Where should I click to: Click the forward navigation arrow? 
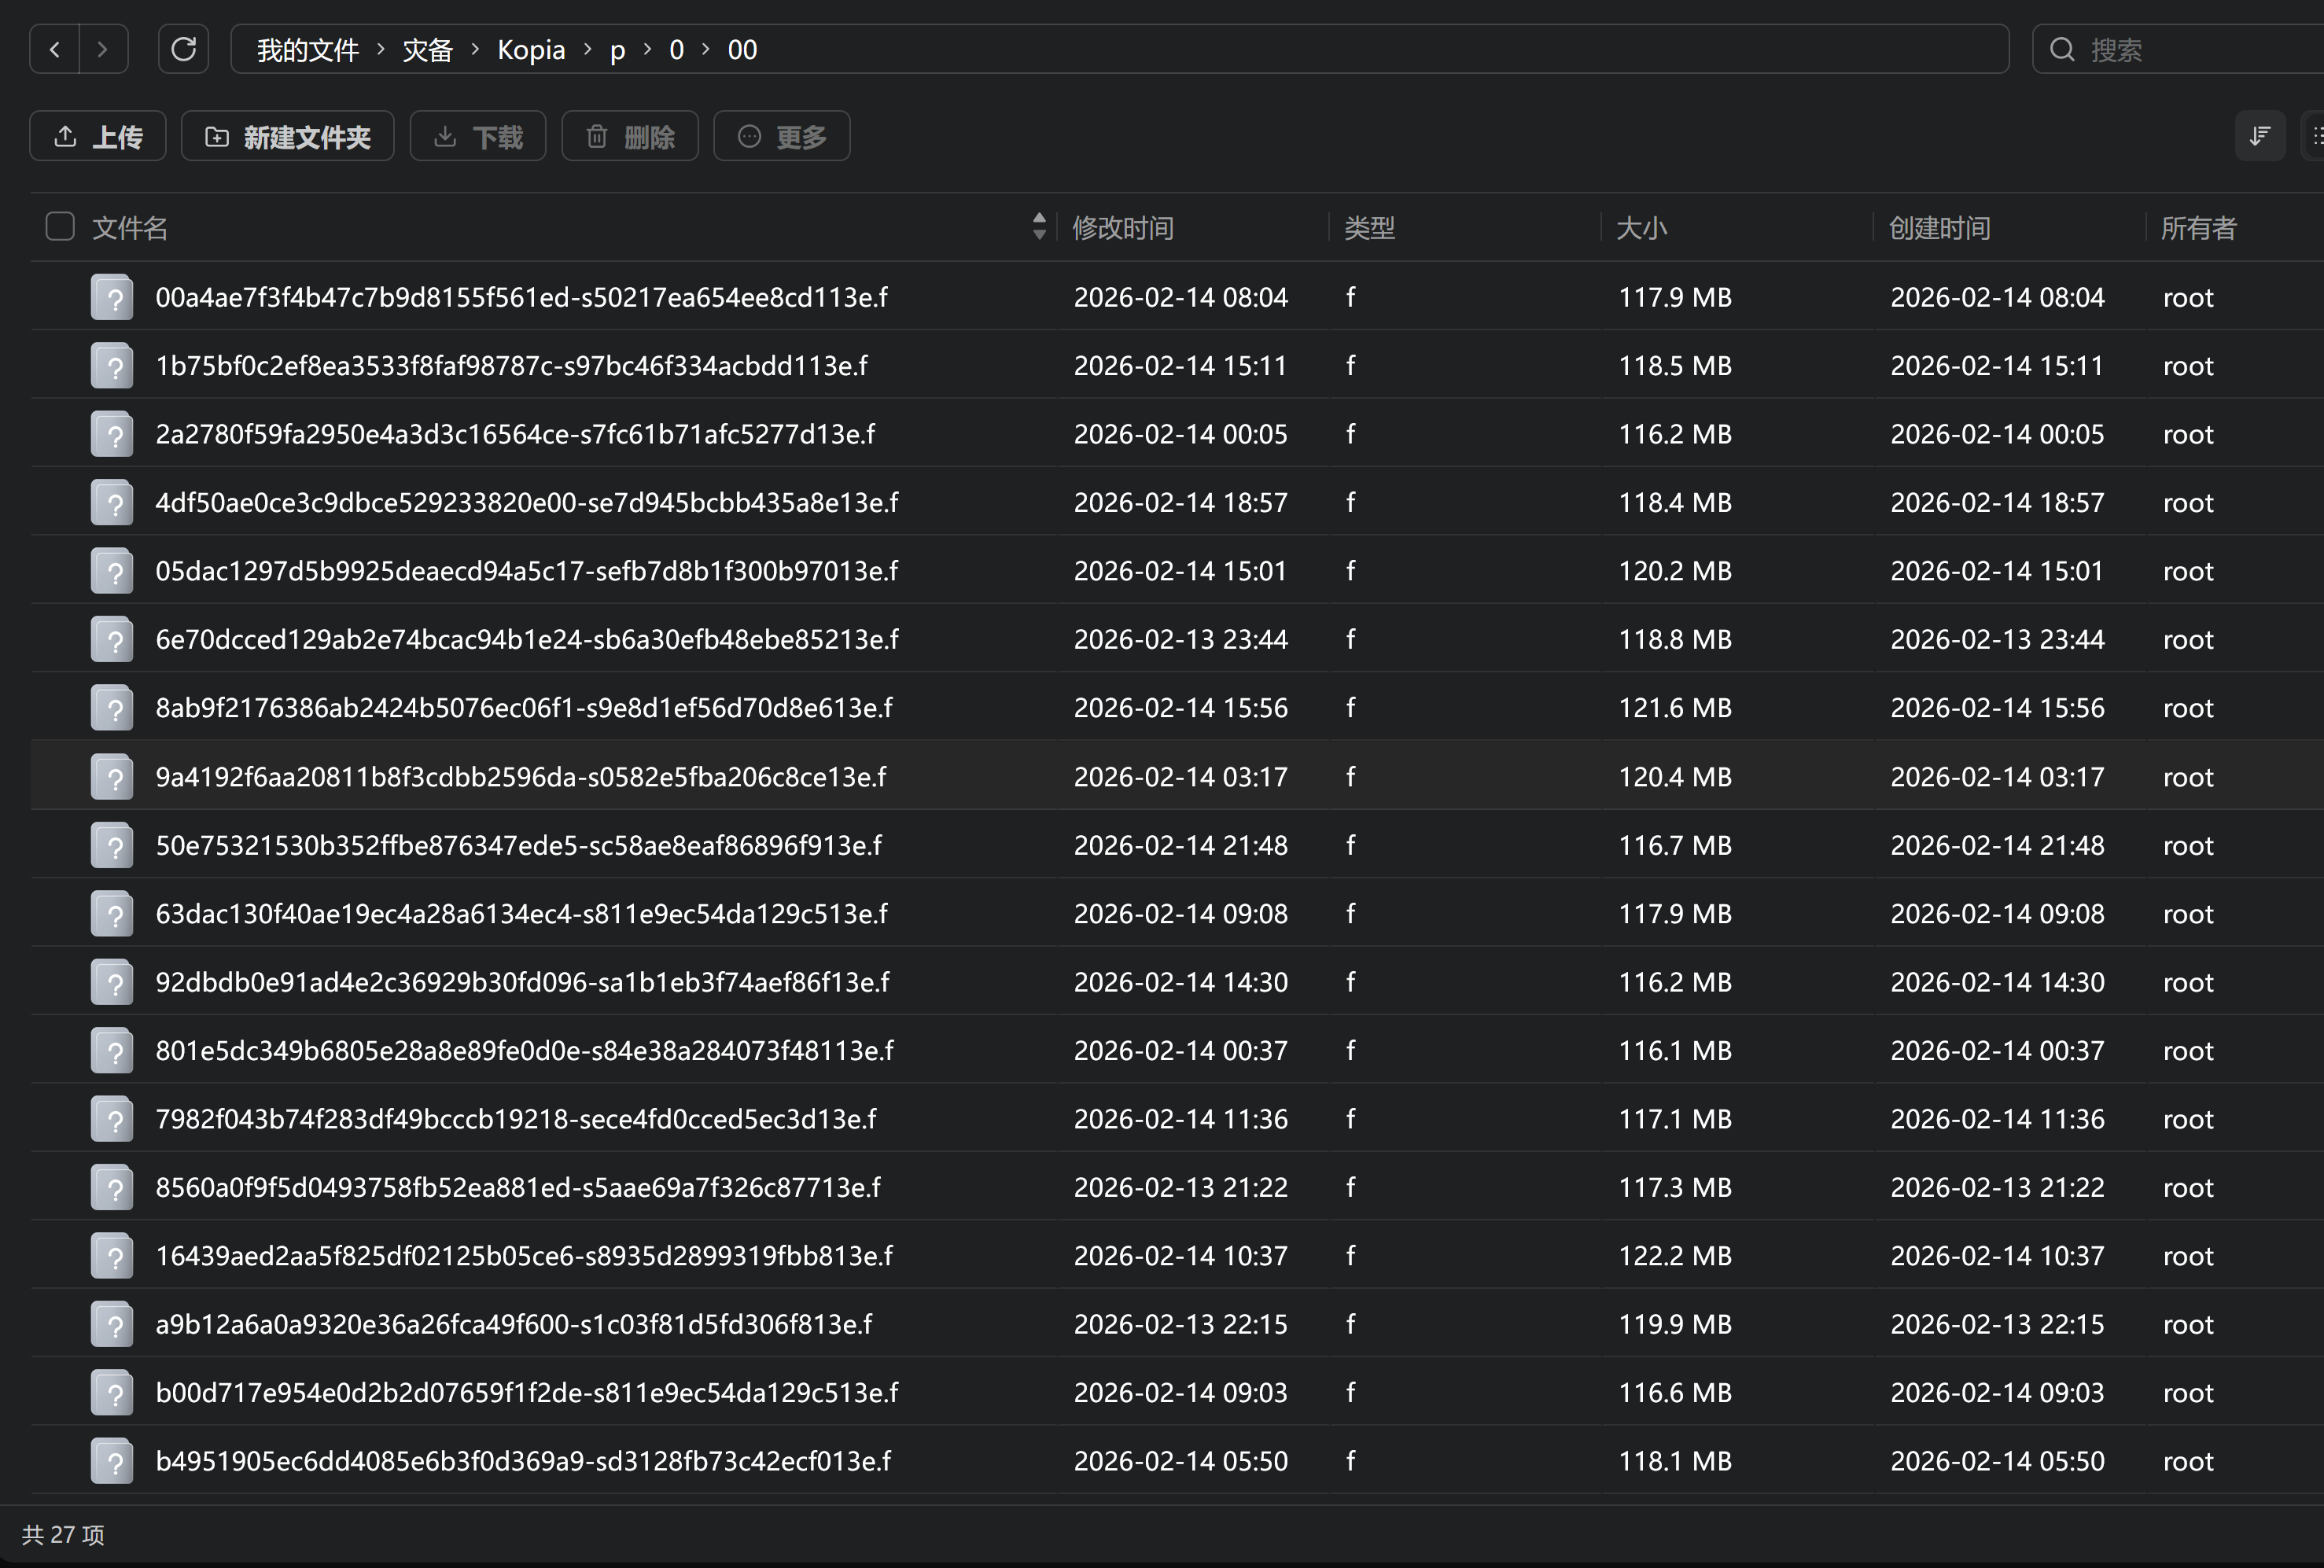[102, 49]
